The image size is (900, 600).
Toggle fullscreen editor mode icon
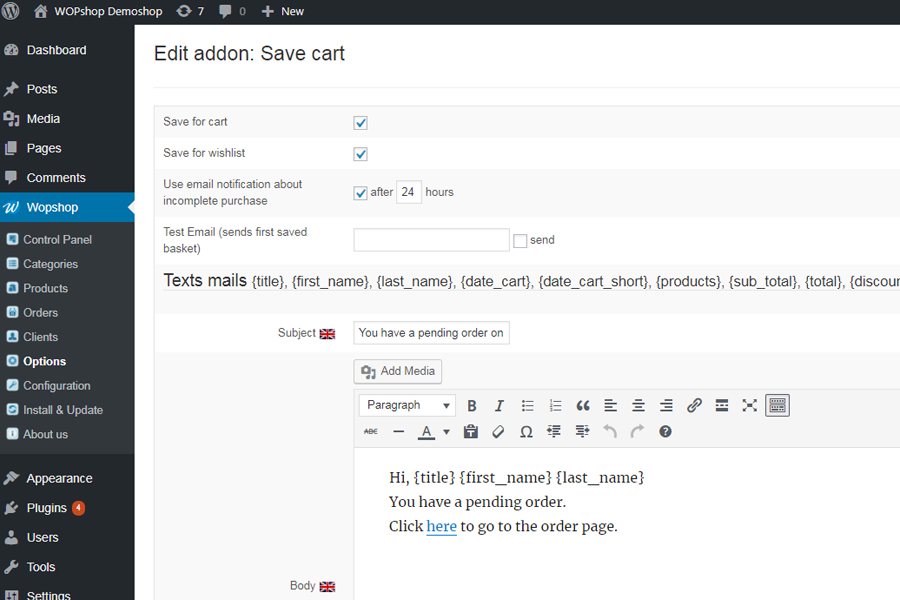pos(750,406)
